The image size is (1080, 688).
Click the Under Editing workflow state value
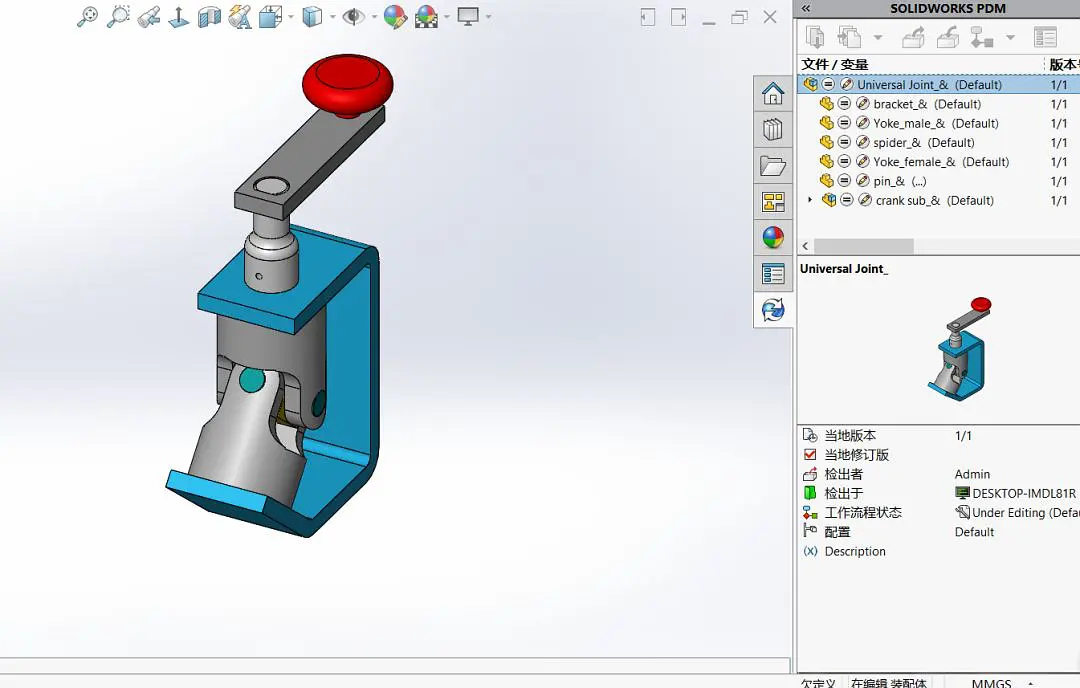(1017, 512)
